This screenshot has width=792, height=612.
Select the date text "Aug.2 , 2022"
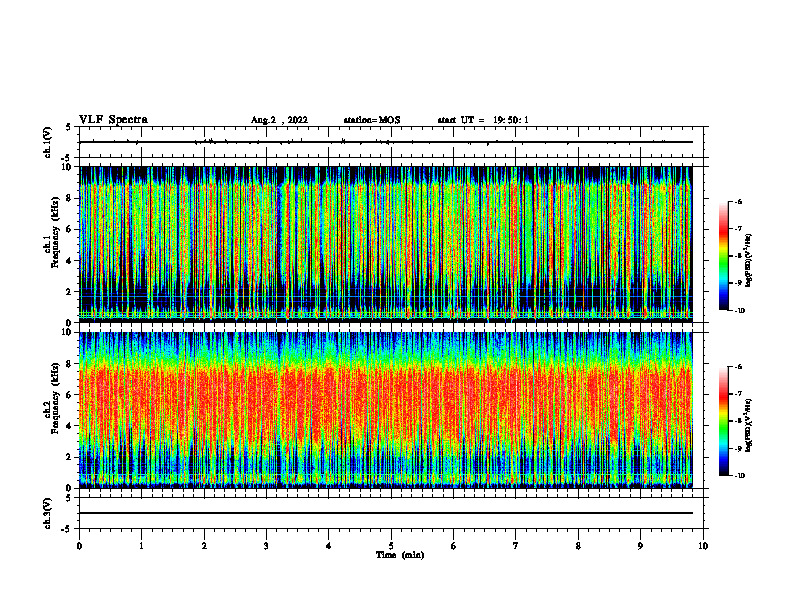pyautogui.click(x=279, y=120)
